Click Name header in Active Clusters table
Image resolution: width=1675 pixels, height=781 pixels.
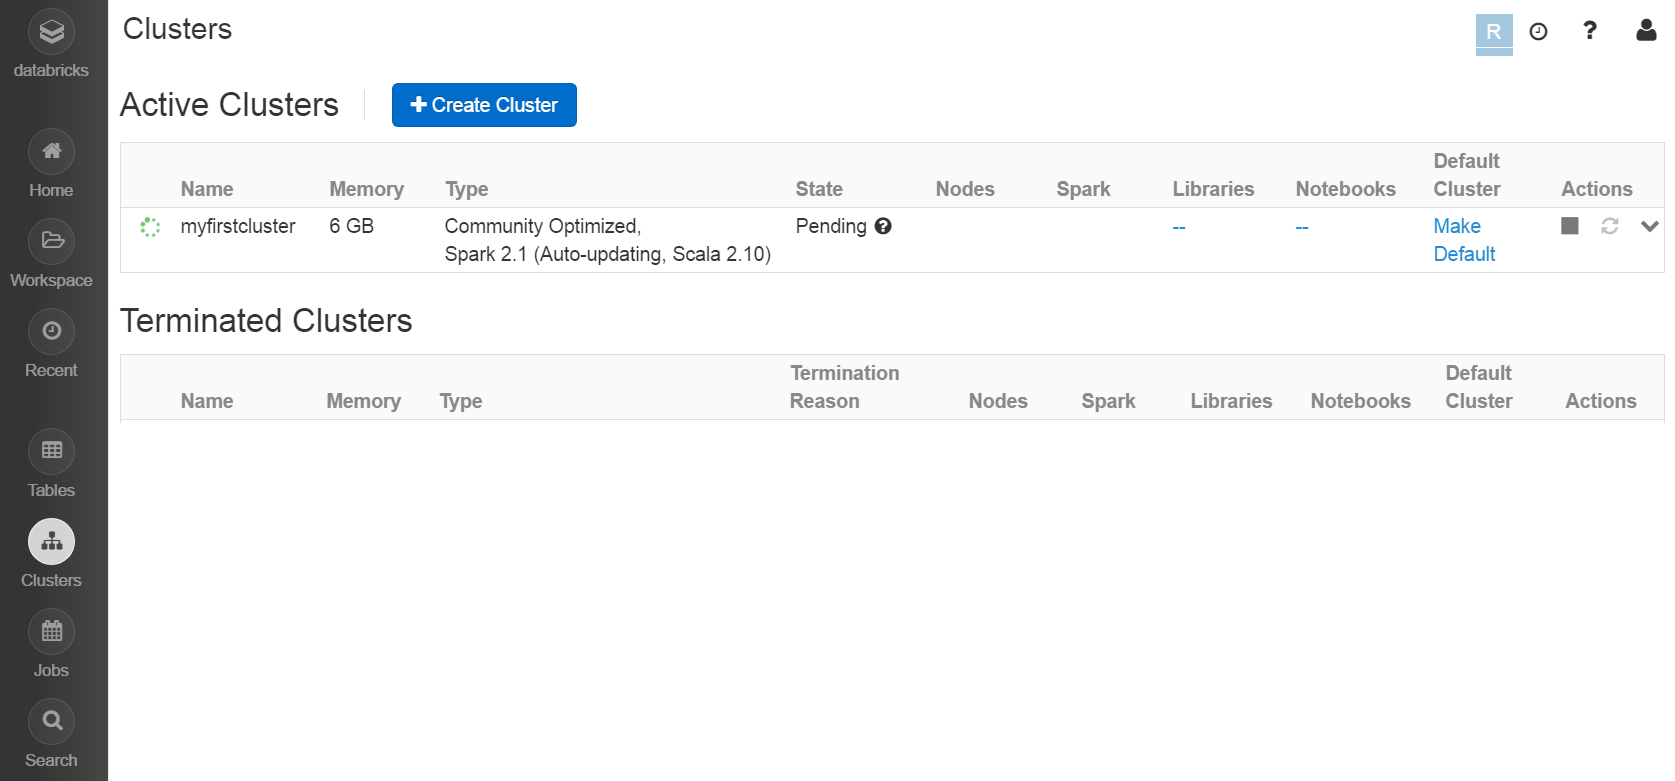[x=207, y=189]
